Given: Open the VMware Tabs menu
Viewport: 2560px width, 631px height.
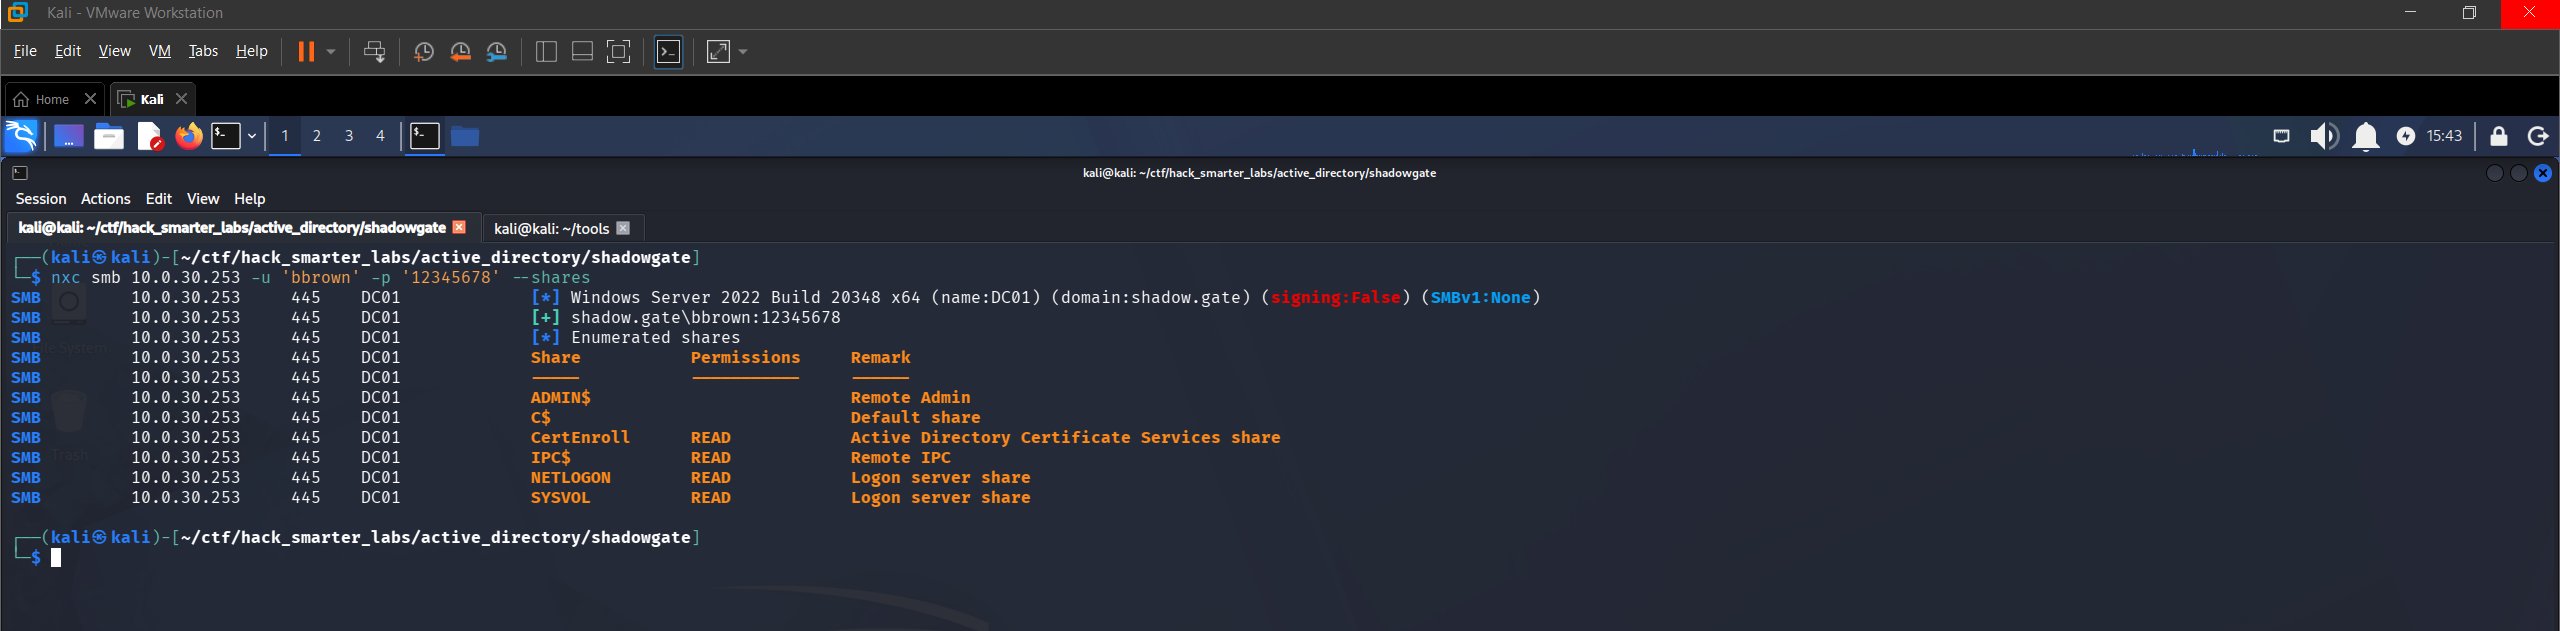Looking at the screenshot, I should pyautogui.click(x=203, y=51).
